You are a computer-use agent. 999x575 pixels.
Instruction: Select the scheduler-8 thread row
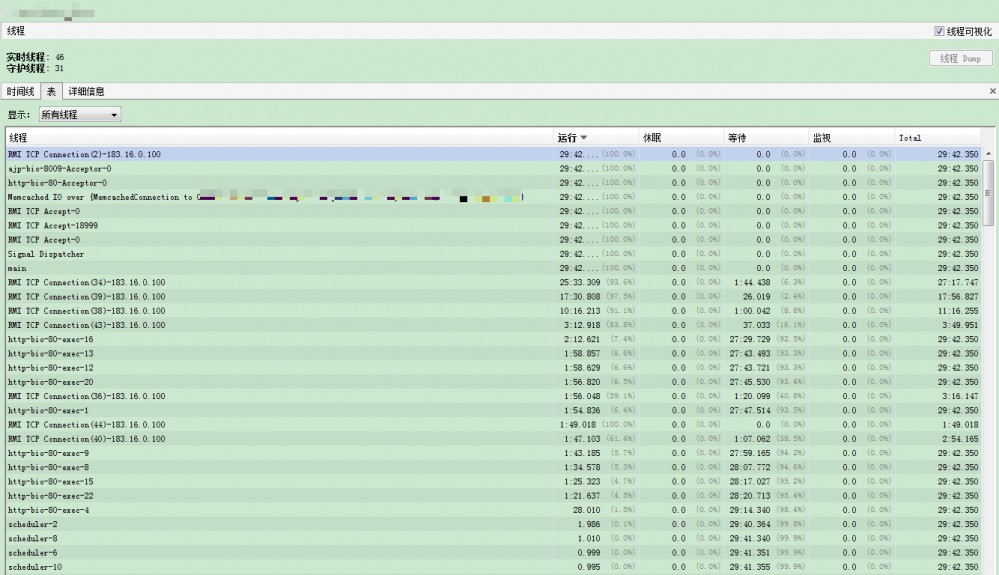pyautogui.click(x=494, y=539)
